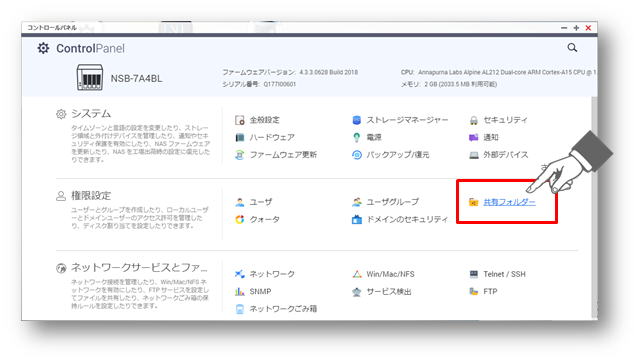Close the control panel with red X
Screen dimensions: 640x363
click(588, 28)
